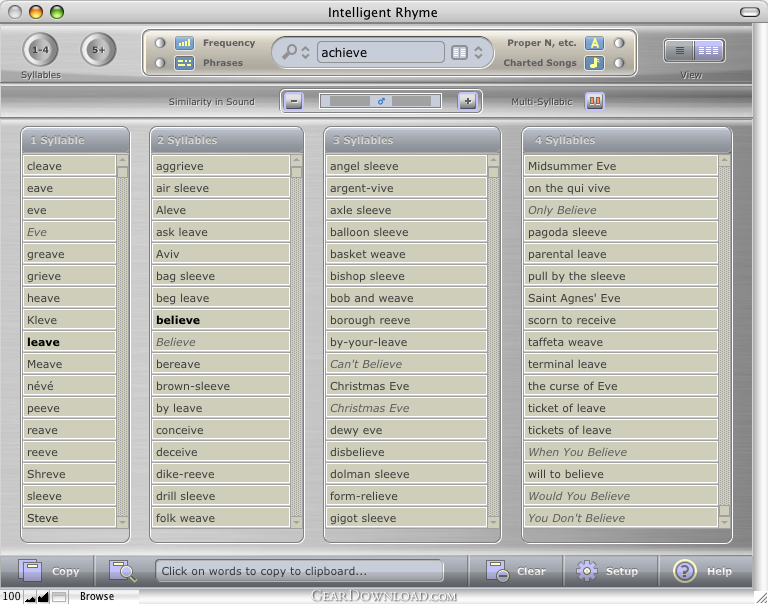Click down arrow of 4 Syllables scrollbar
The image size is (768, 604).
pos(724,522)
